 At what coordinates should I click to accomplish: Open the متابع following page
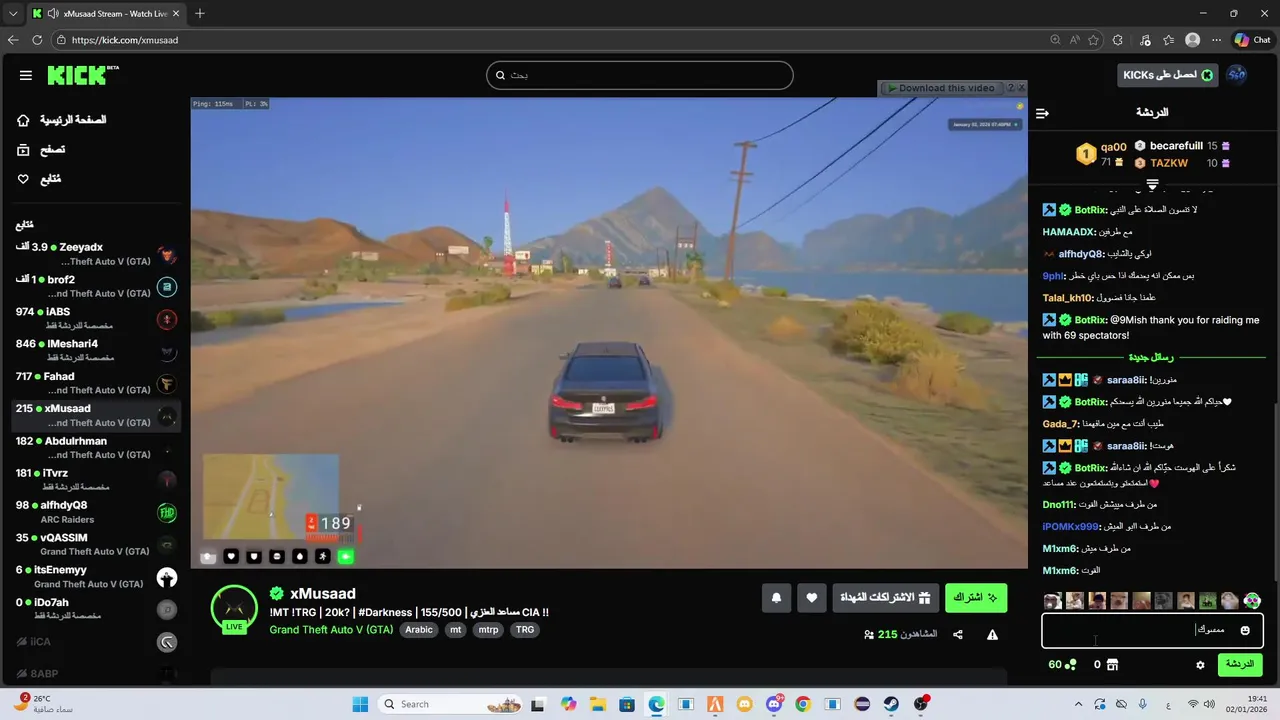point(39,179)
